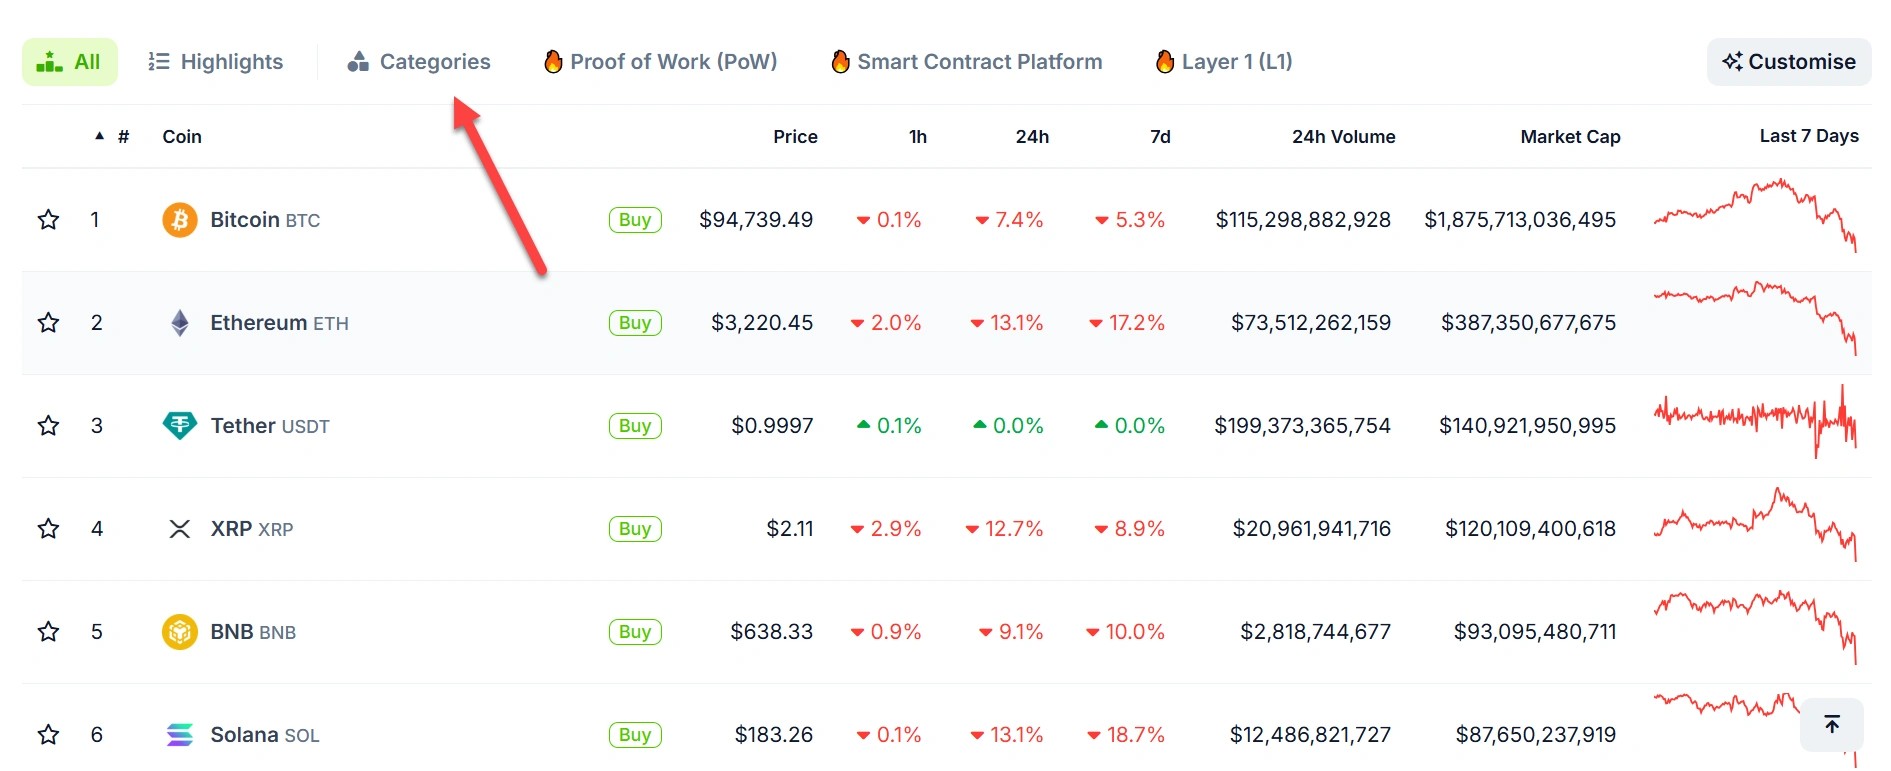Viewport: 1891px width, 771px height.
Task: Select the Proof of Work (PoW) filter
Action: point(661,62)
